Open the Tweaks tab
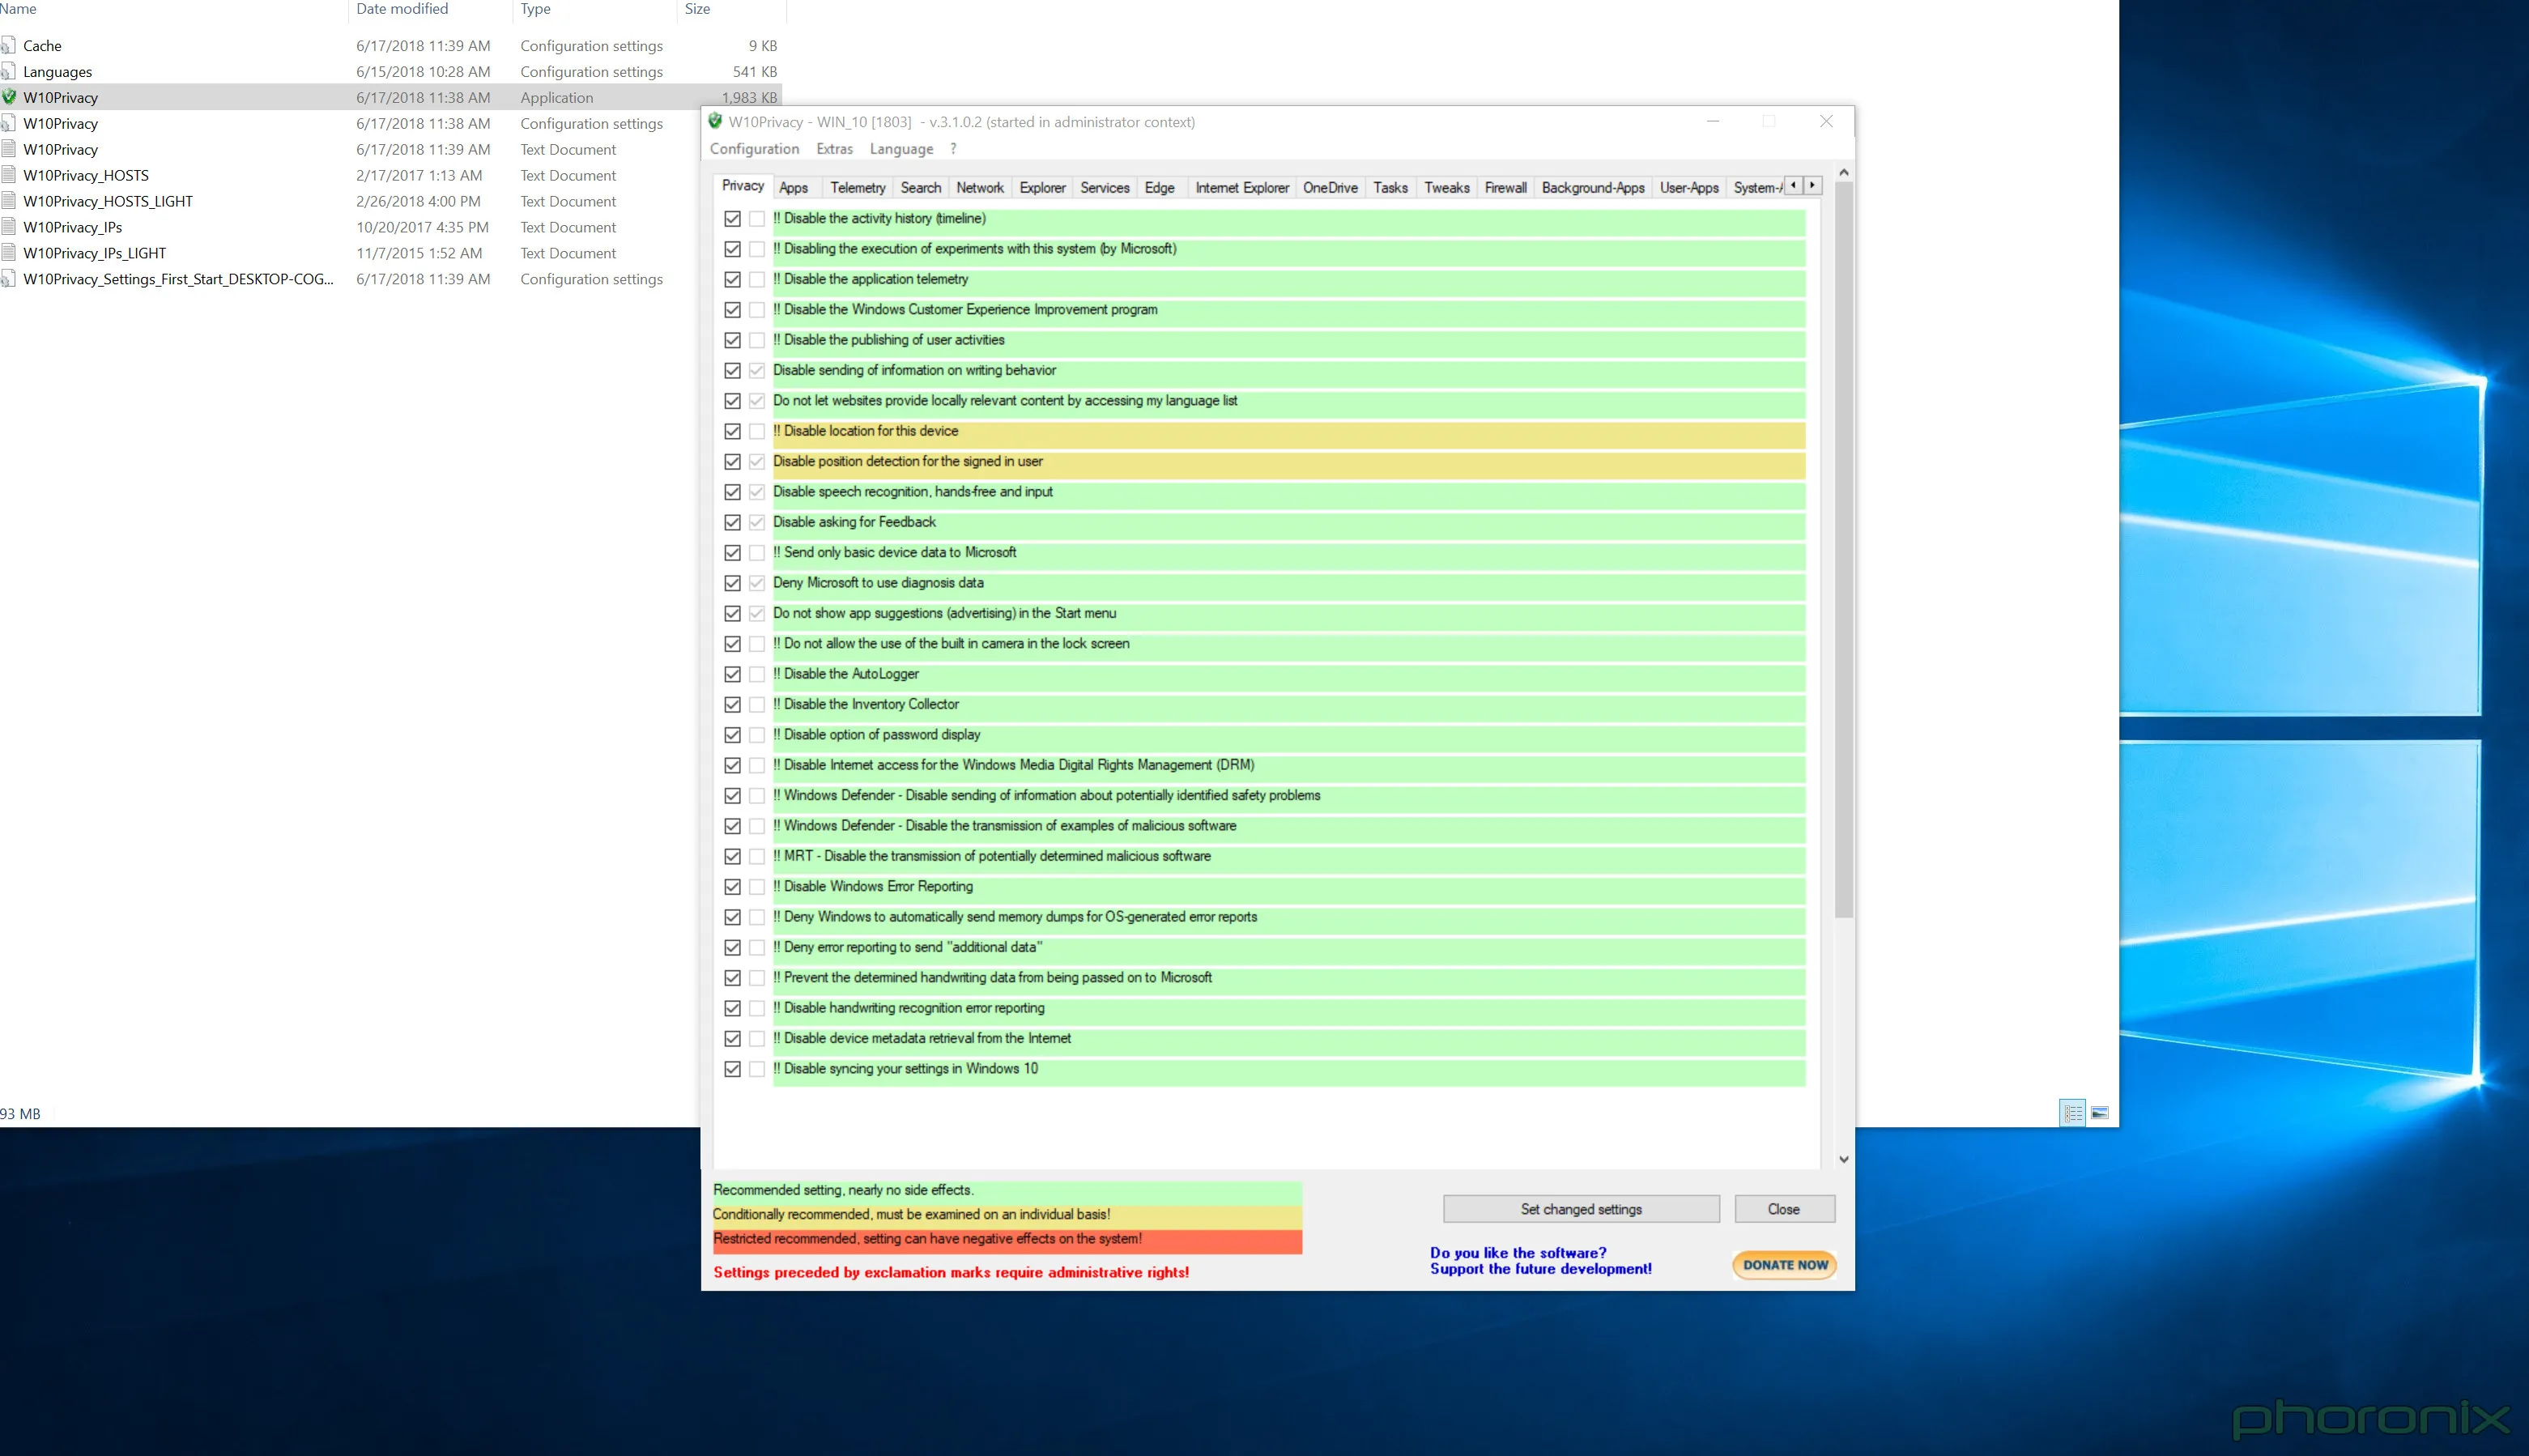Viewport: 2529px width, 1456px height. pos(1446,188)
